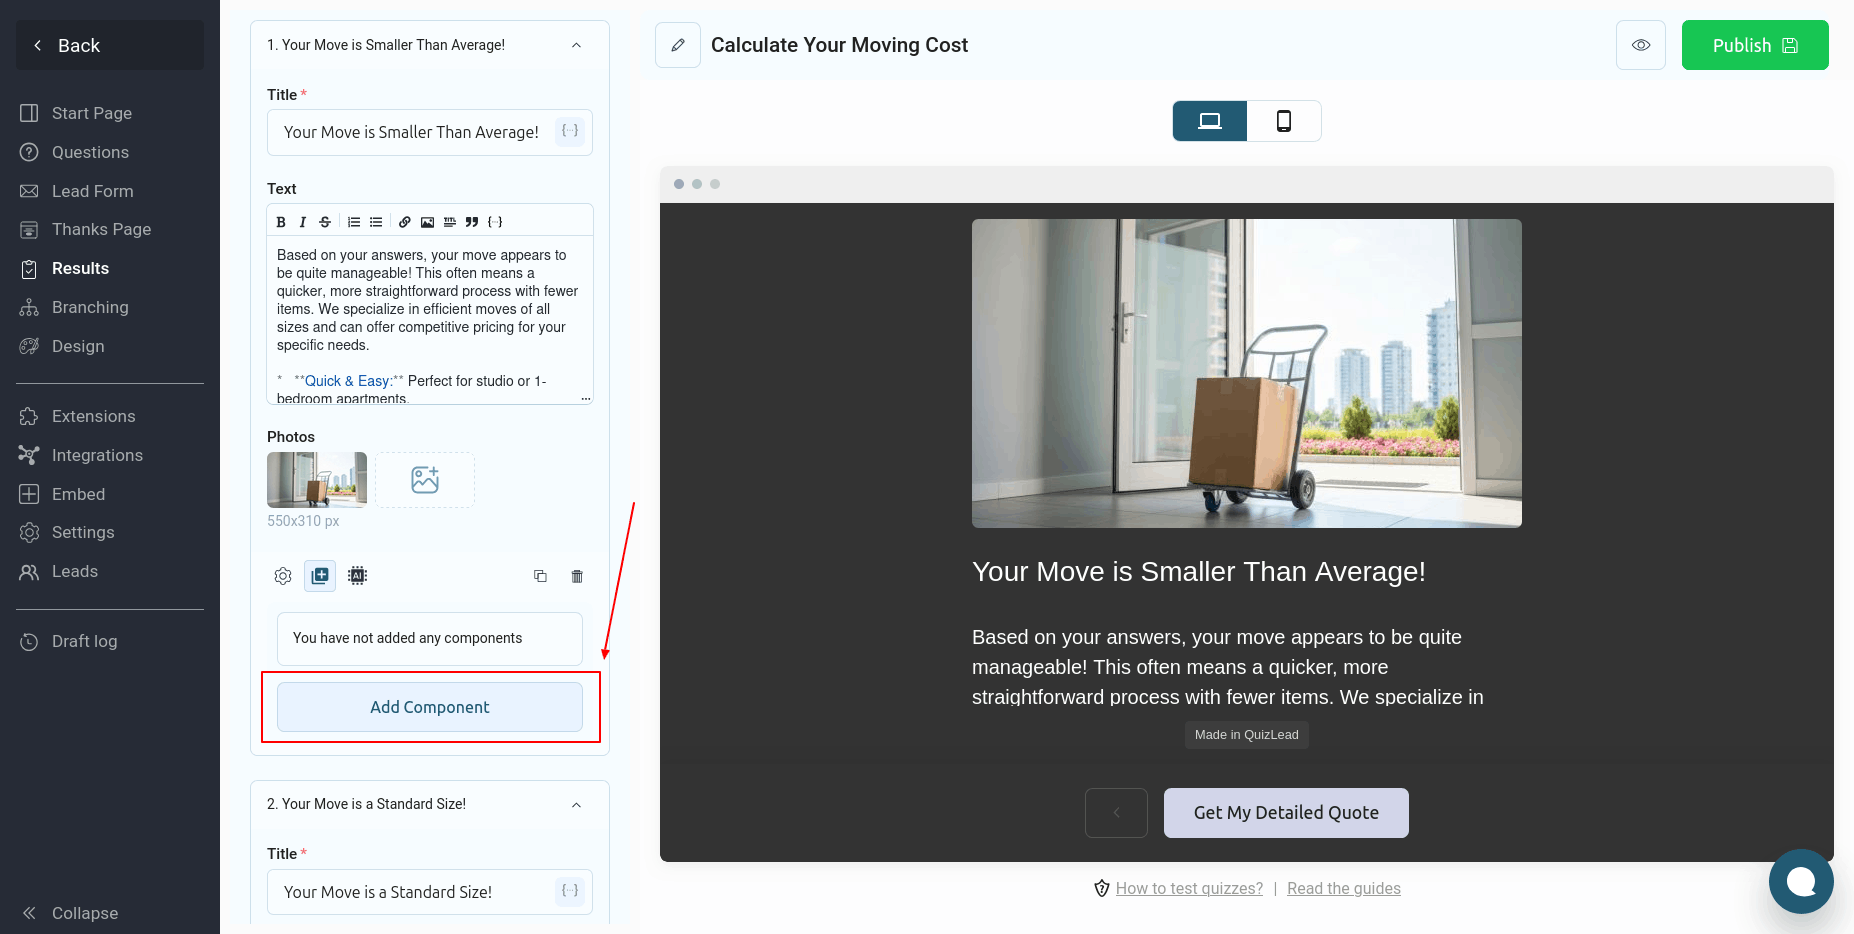The image size is (1854, 934).
Task: Delete result with the trash icon
Action: 577,576
